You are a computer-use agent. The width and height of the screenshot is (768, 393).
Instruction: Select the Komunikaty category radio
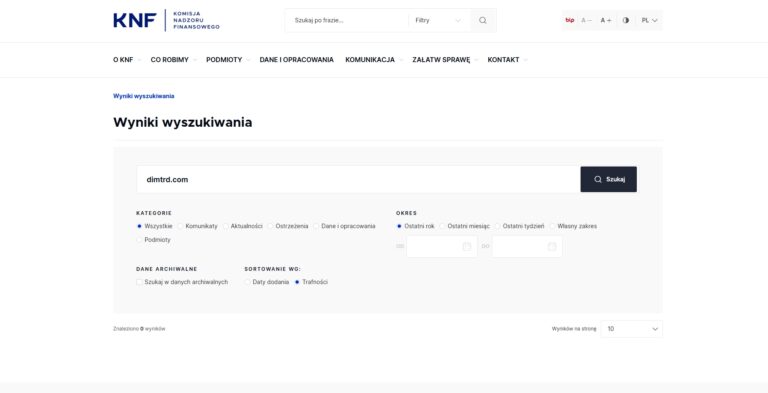click(180, 226)
